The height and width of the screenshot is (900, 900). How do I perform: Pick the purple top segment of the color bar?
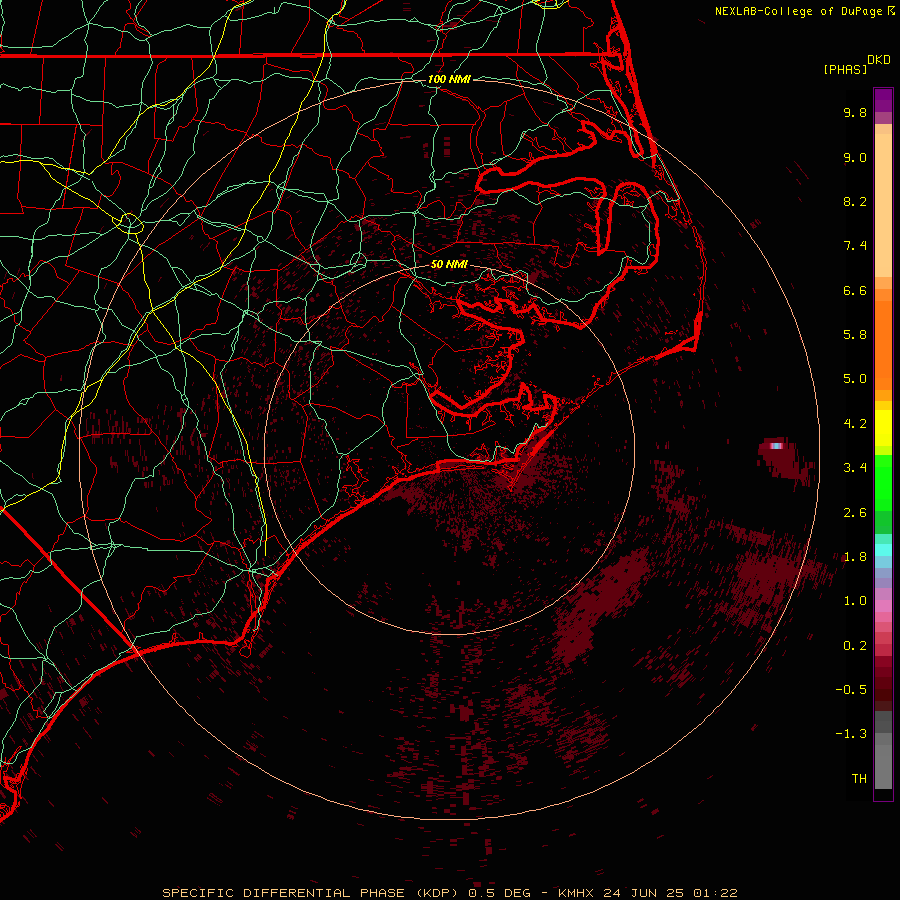click(883, 100)
